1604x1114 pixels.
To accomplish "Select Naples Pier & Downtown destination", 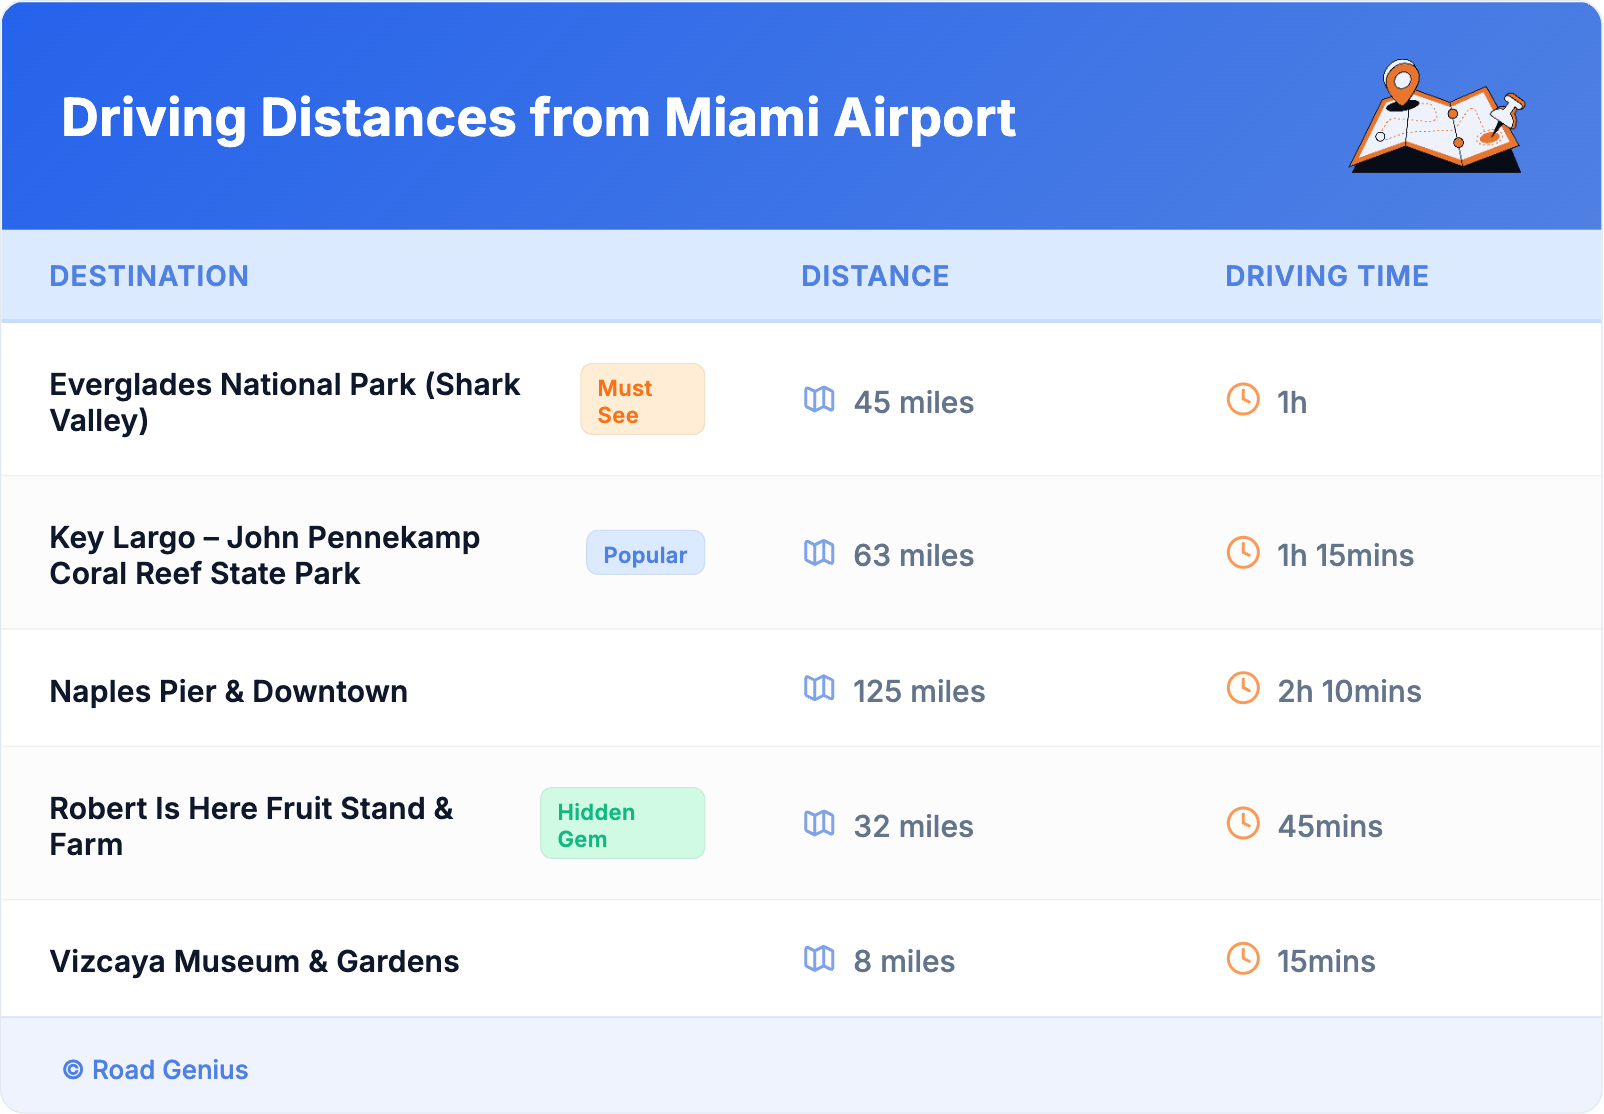I will (x=229, y=691).
